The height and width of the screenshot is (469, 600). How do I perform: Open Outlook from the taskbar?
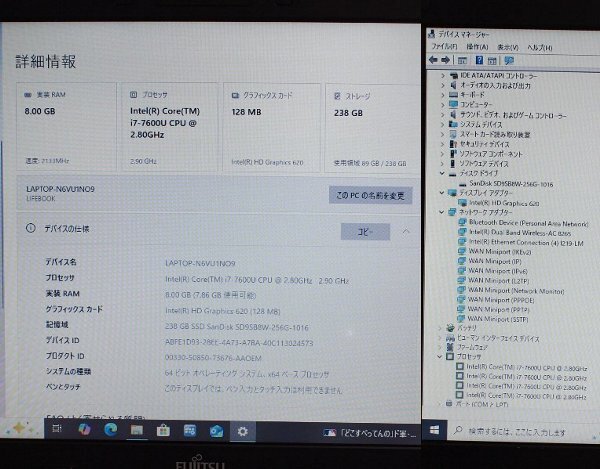coord(217,431)
